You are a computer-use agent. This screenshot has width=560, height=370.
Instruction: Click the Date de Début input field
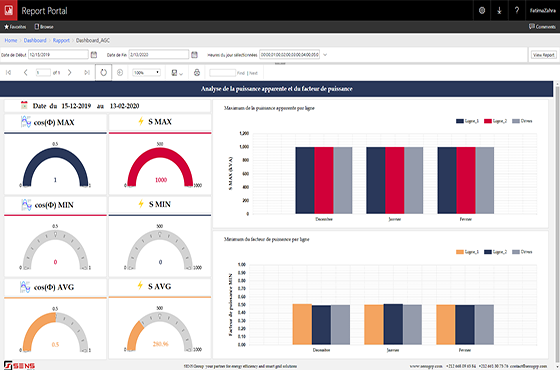point(58,55)
